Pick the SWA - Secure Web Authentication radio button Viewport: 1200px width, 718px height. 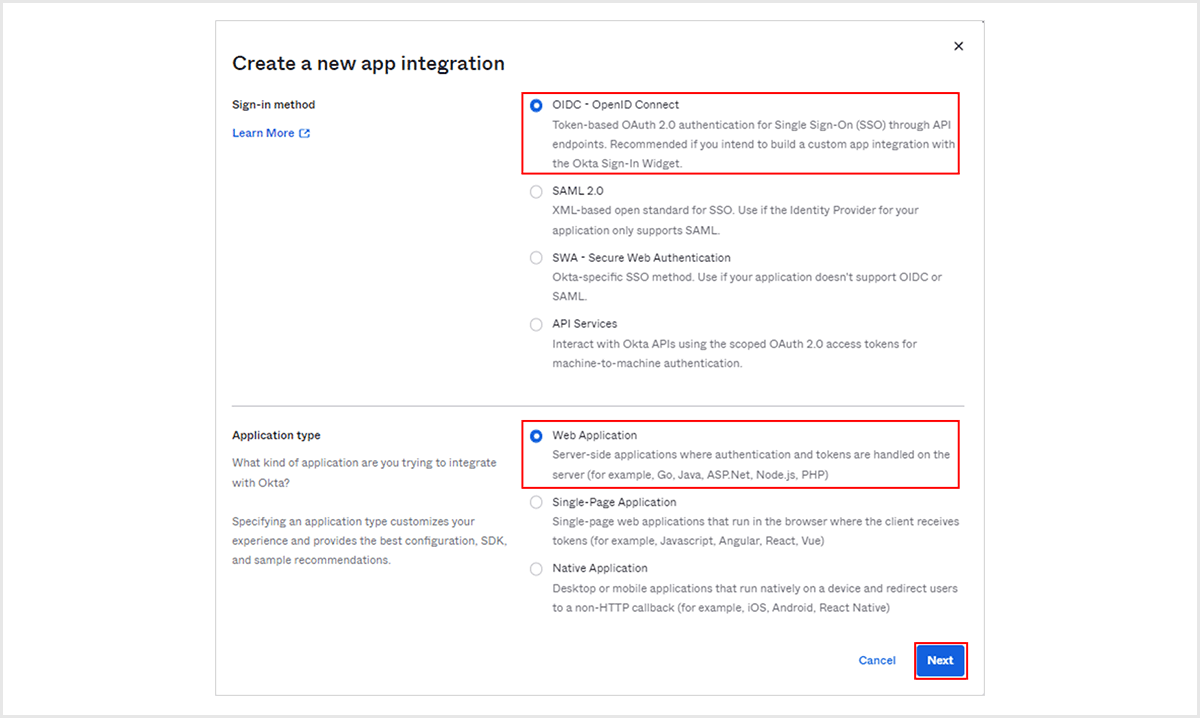click(x=537, y=258)
